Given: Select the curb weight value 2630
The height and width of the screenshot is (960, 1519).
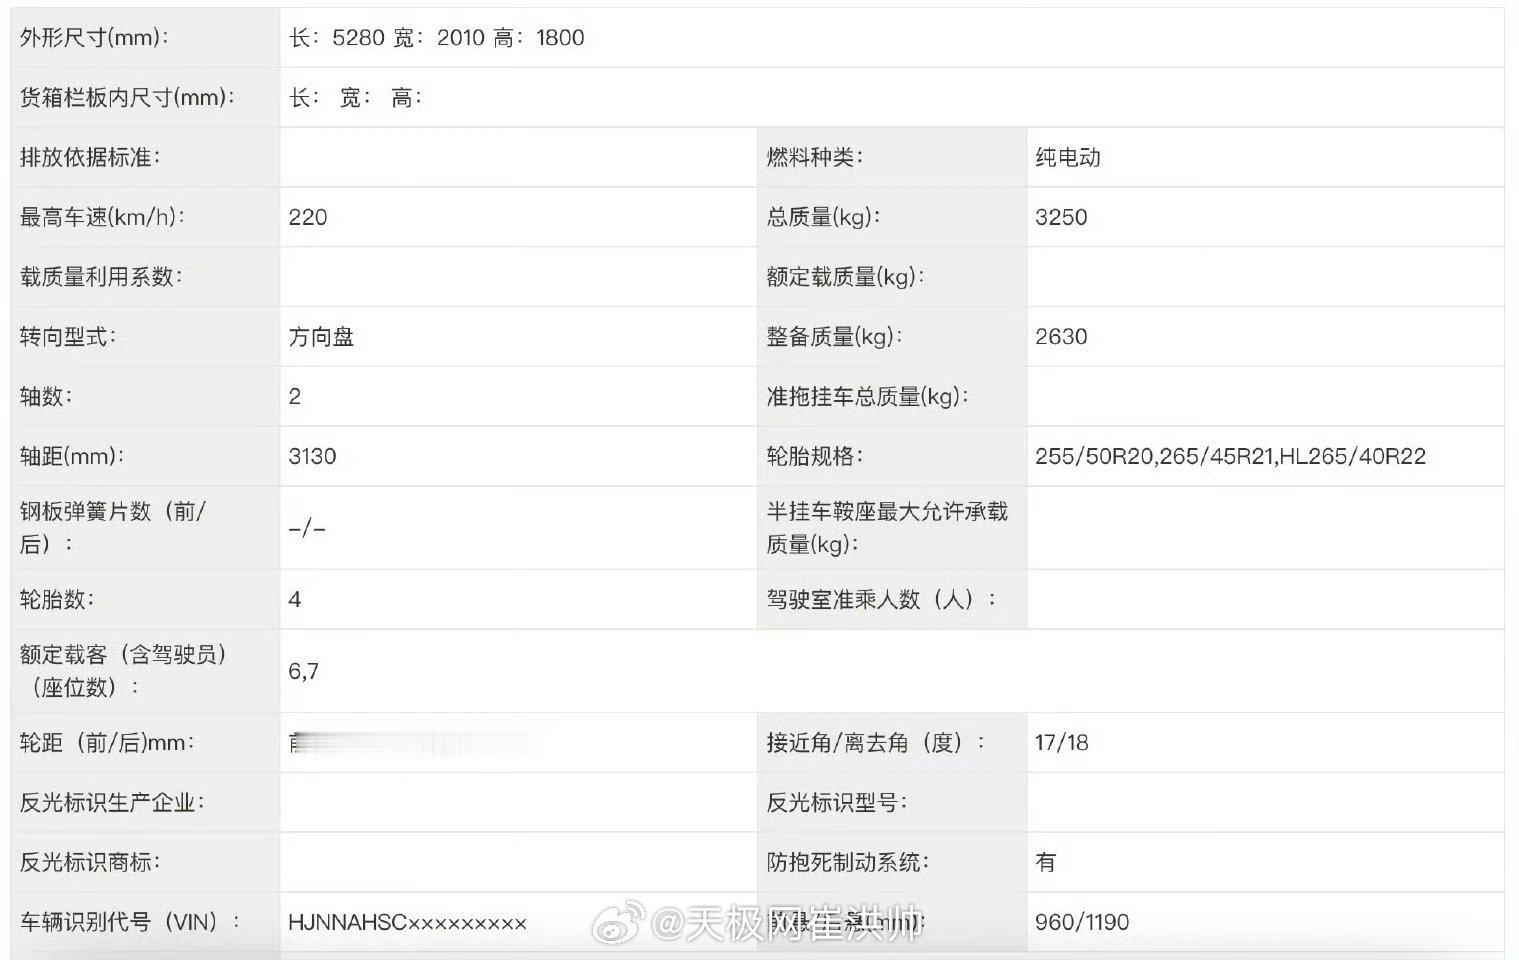Looking at the screenshot, I should click(1061, 337).
